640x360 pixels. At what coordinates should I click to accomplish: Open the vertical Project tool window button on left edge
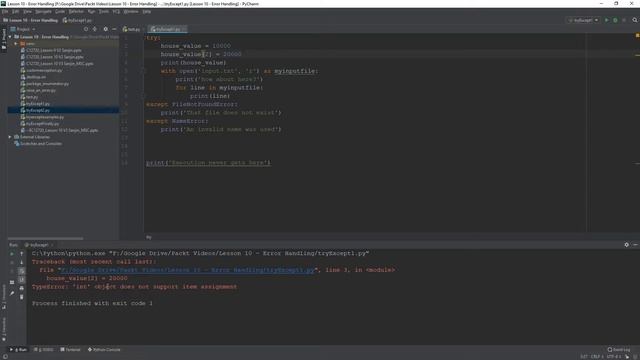click(x=4, y=40)
